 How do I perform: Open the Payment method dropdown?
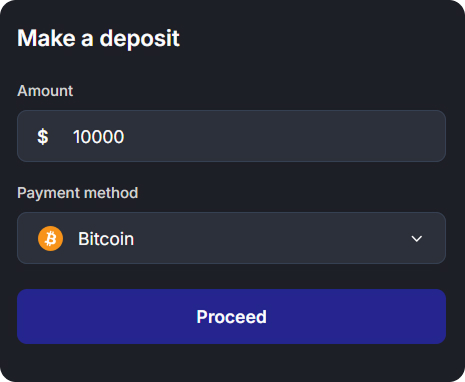tap(231, 238)
